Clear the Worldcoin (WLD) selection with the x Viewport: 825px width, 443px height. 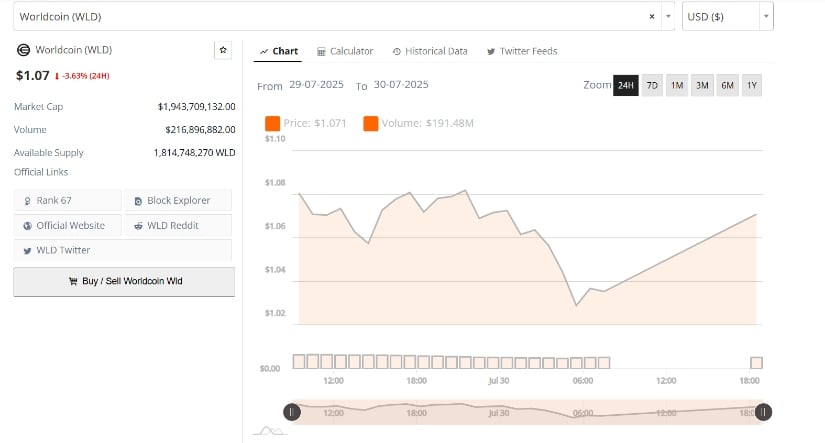pos(651,16)
